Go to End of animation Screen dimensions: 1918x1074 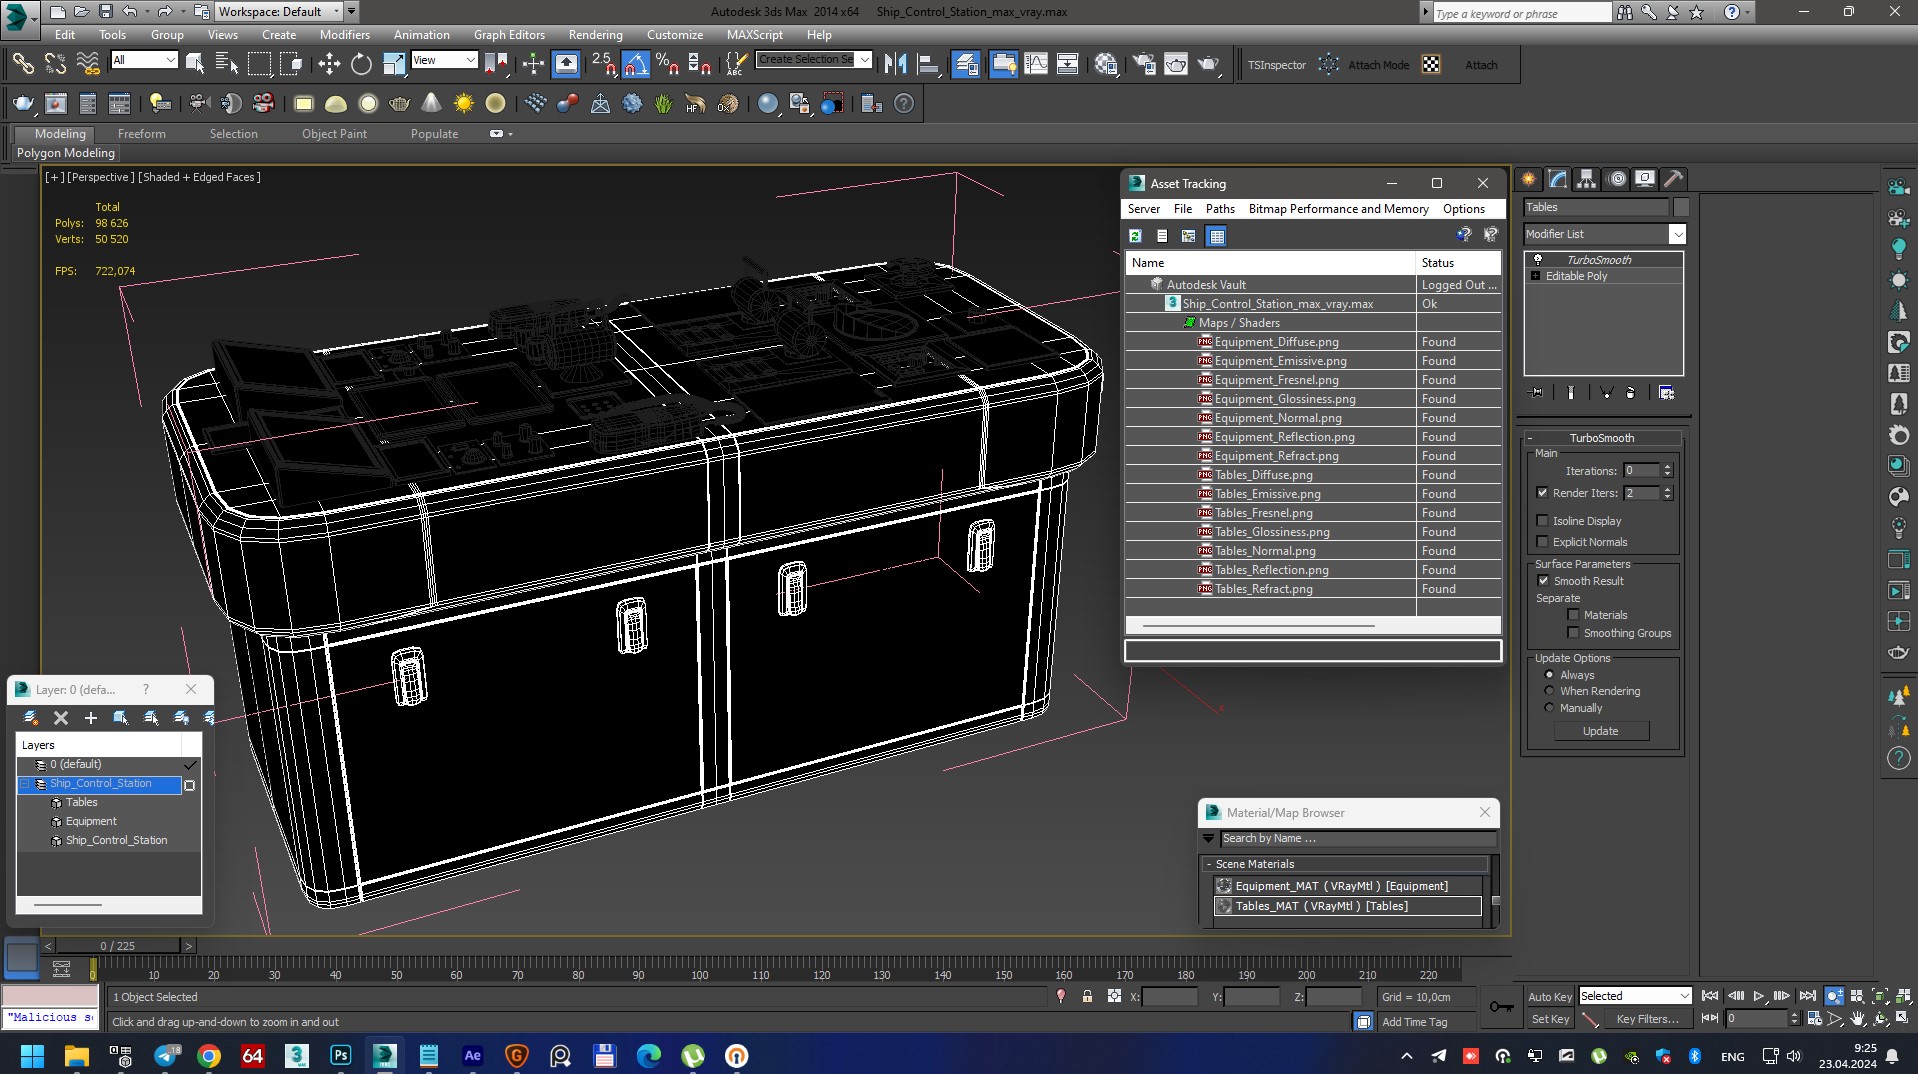pos(1808,996)
